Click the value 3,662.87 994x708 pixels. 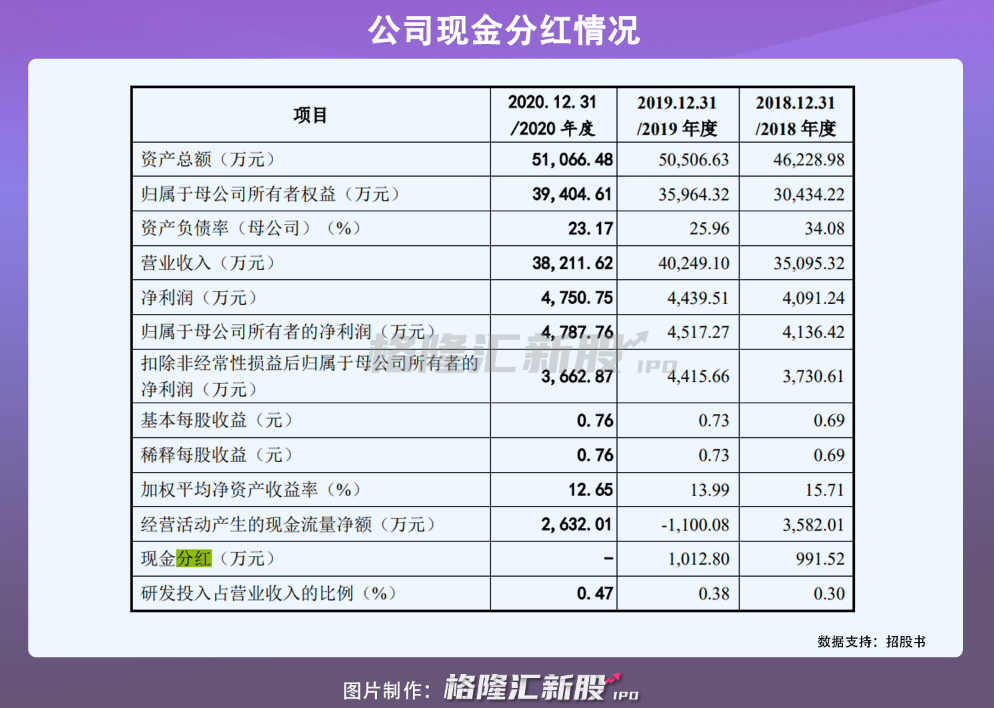(x=577, y=377)
